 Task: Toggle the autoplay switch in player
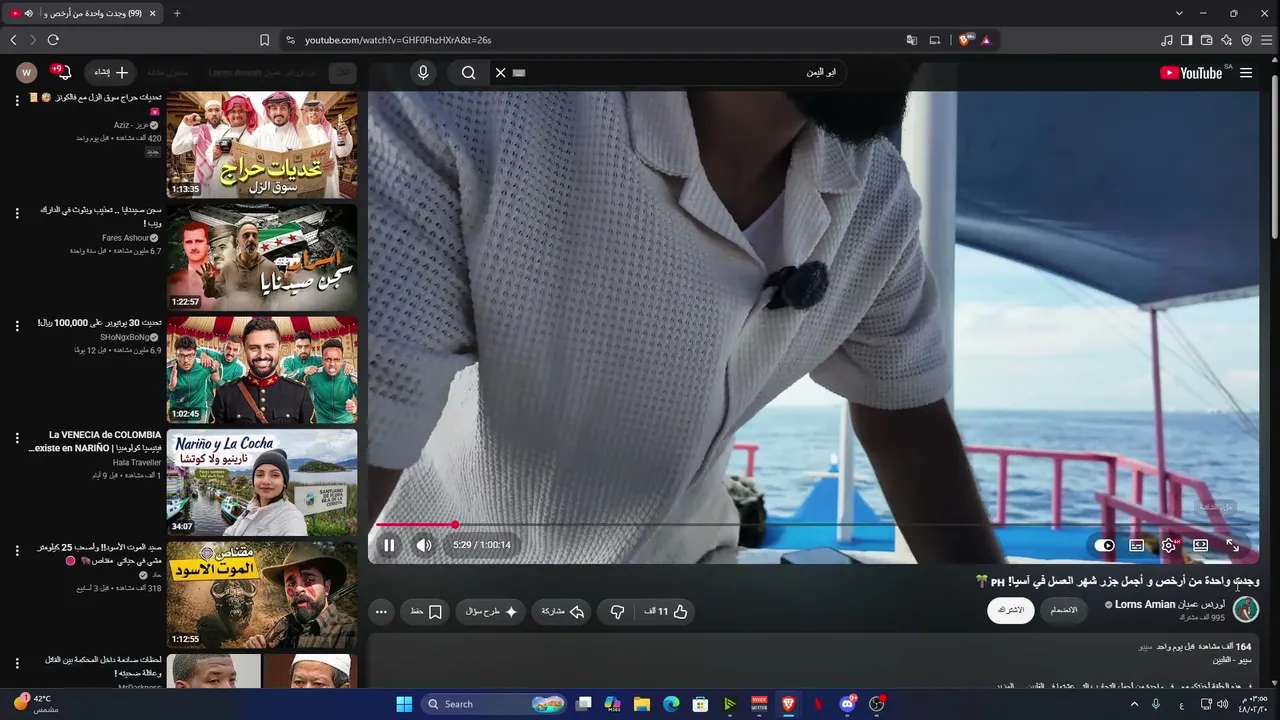click(x=1105, y=545)
